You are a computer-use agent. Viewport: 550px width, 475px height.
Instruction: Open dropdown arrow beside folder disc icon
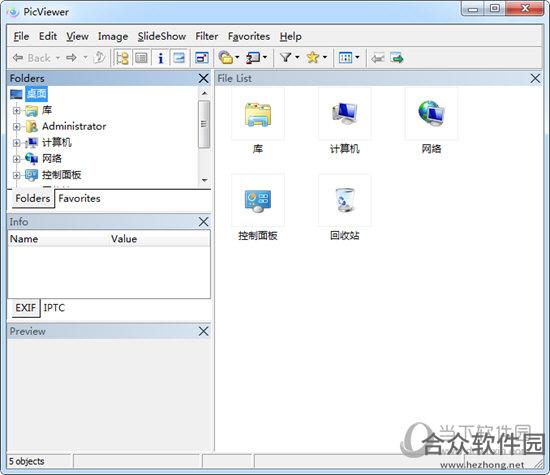tap(237, 58)
